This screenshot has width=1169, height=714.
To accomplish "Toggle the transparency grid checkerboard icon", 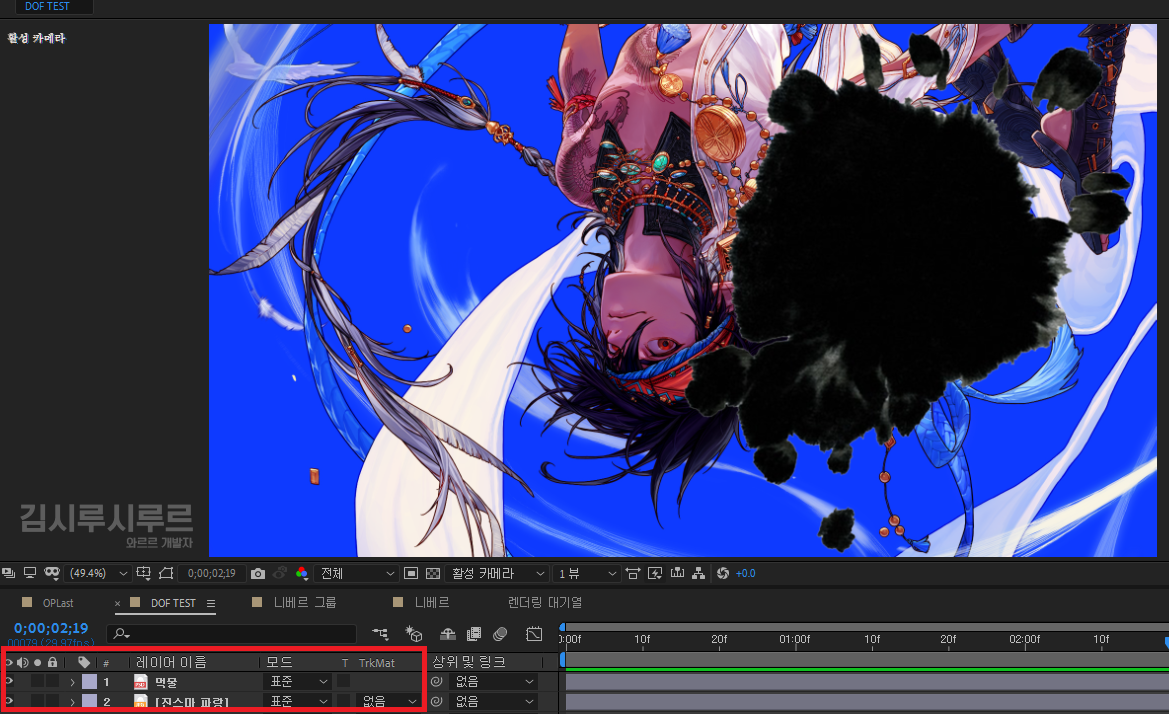I will [432, 573].
